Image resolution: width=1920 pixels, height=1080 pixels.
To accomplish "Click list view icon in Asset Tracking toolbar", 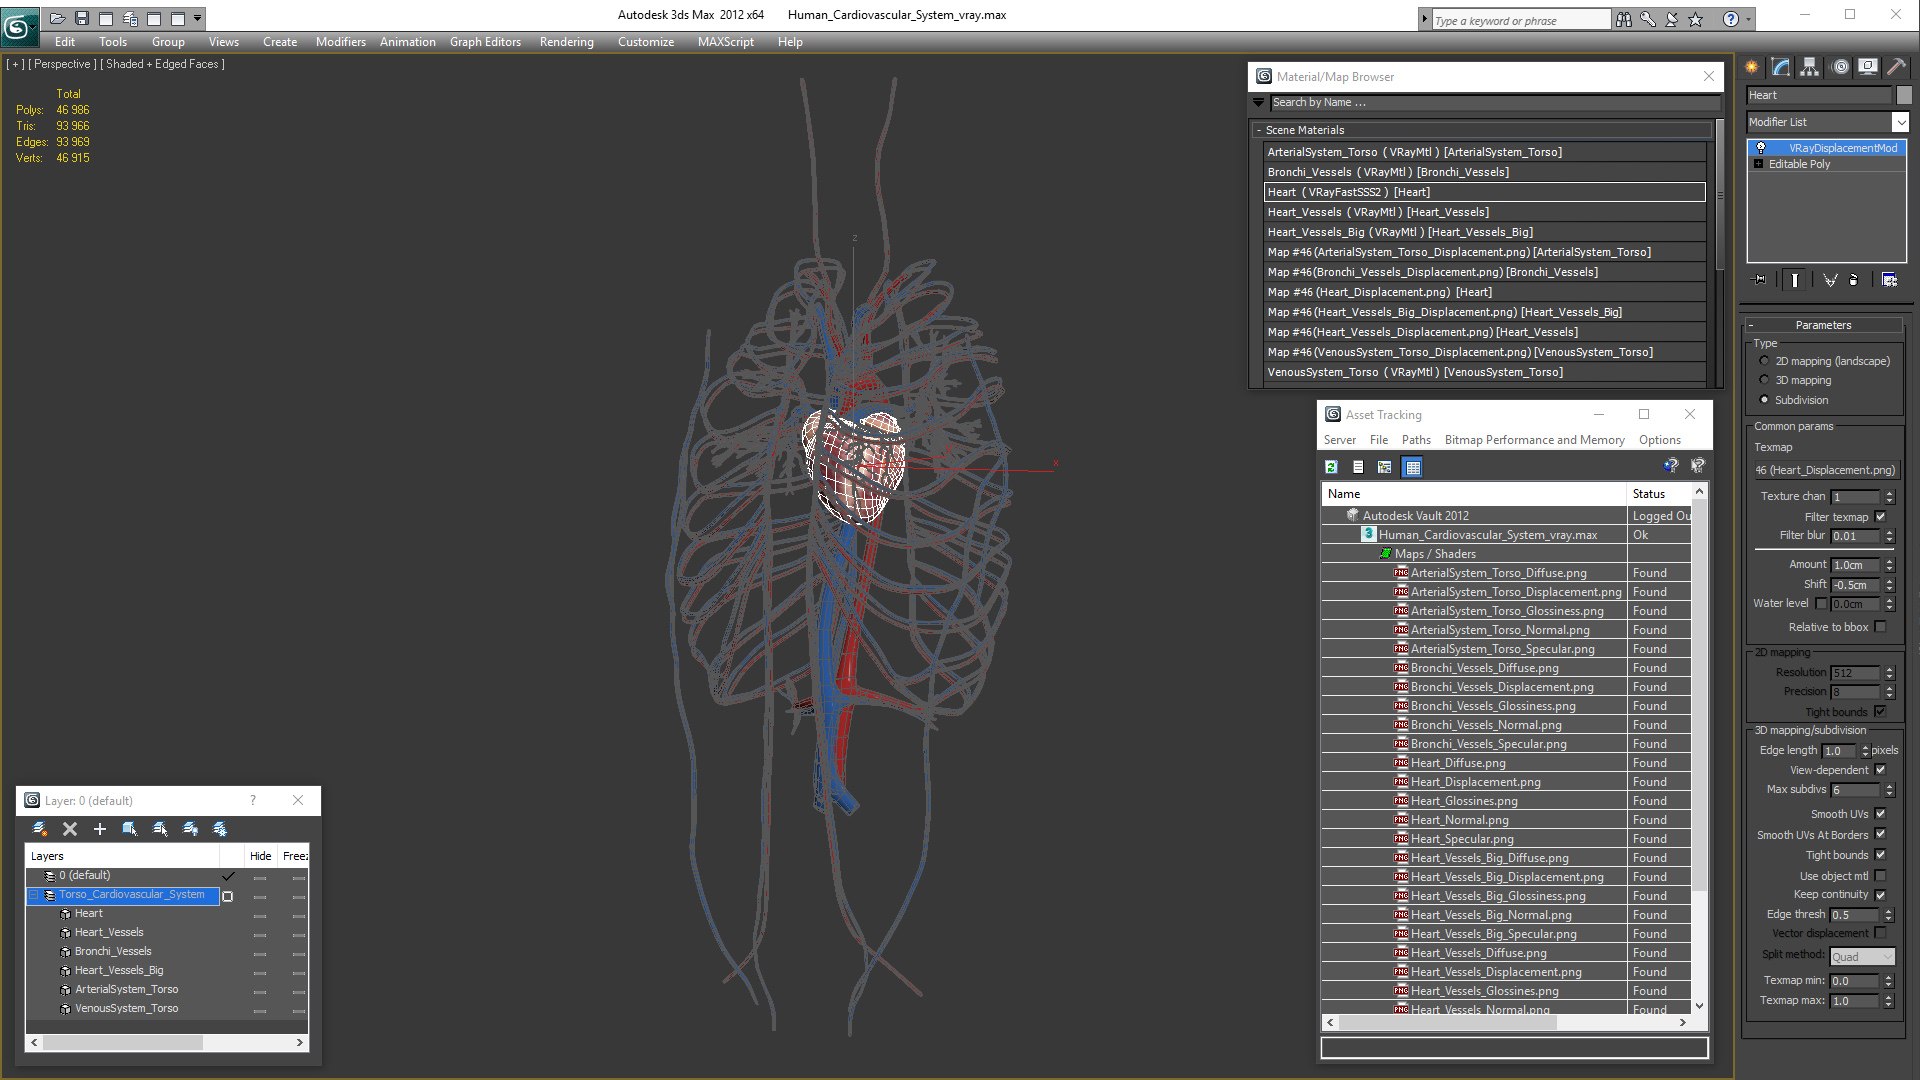I will click(x=1358, y=467).
